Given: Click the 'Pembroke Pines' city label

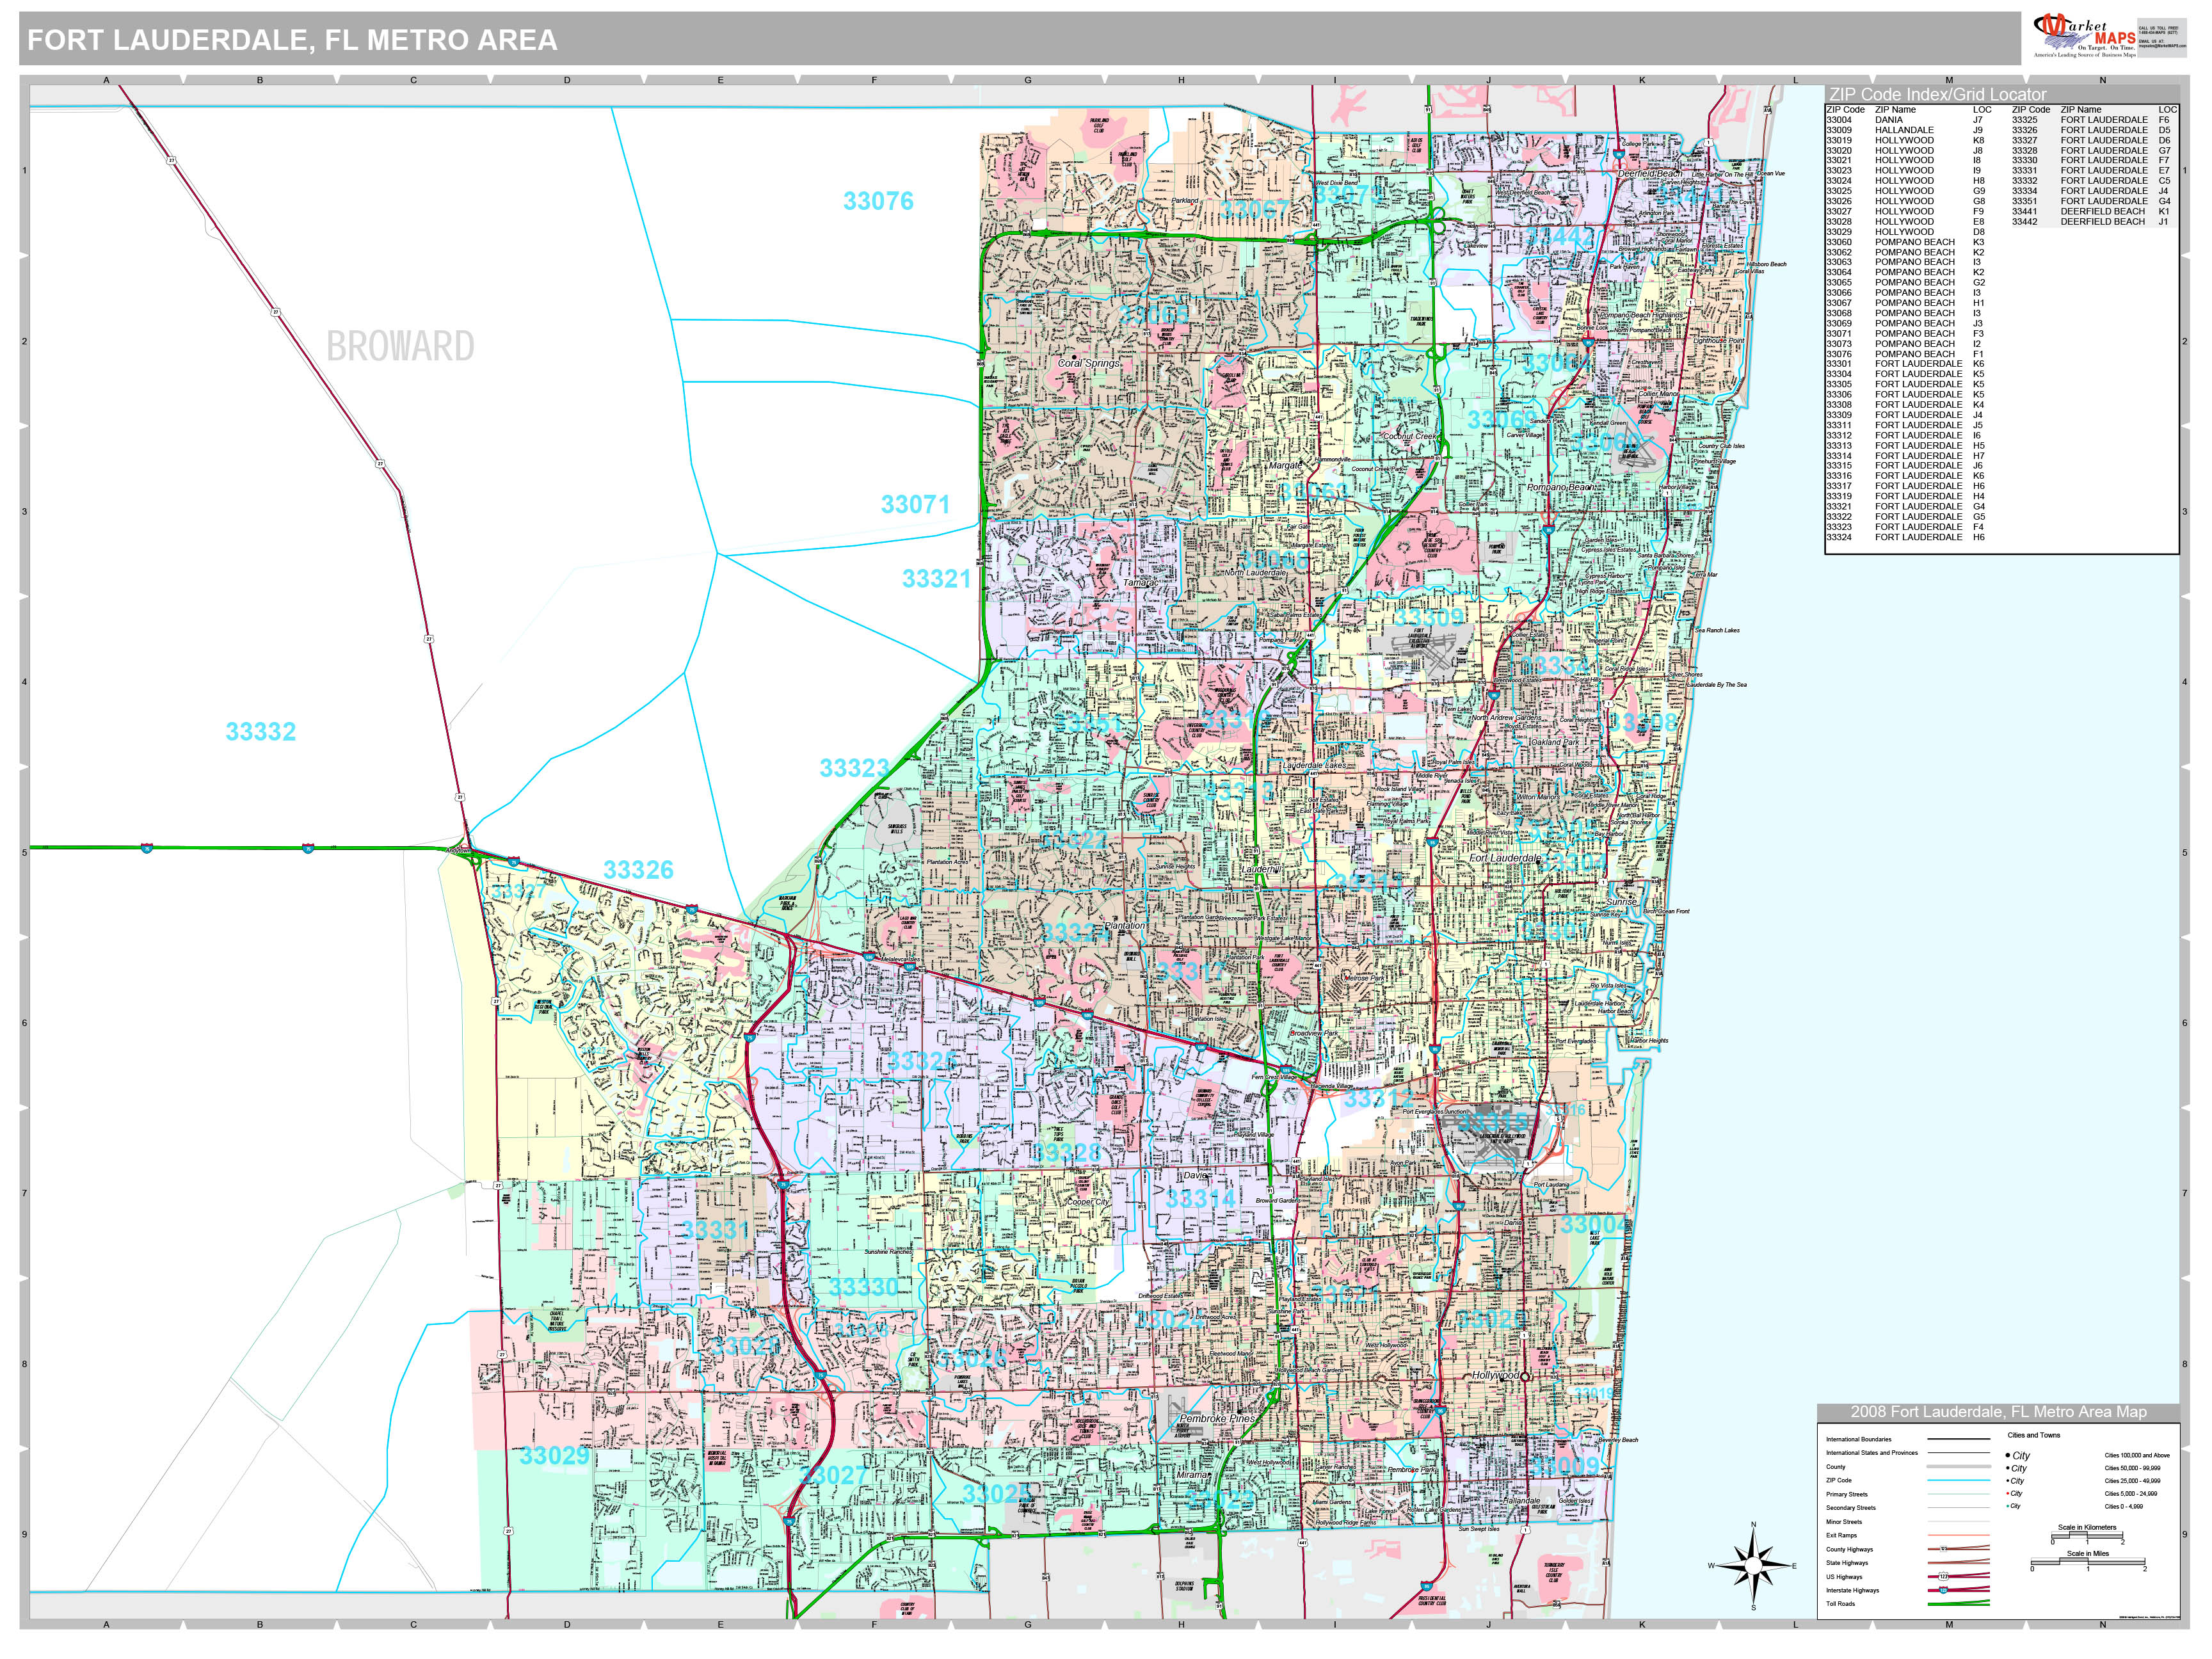Looking at the screenshot, I should click(x=1217, y=1418).
